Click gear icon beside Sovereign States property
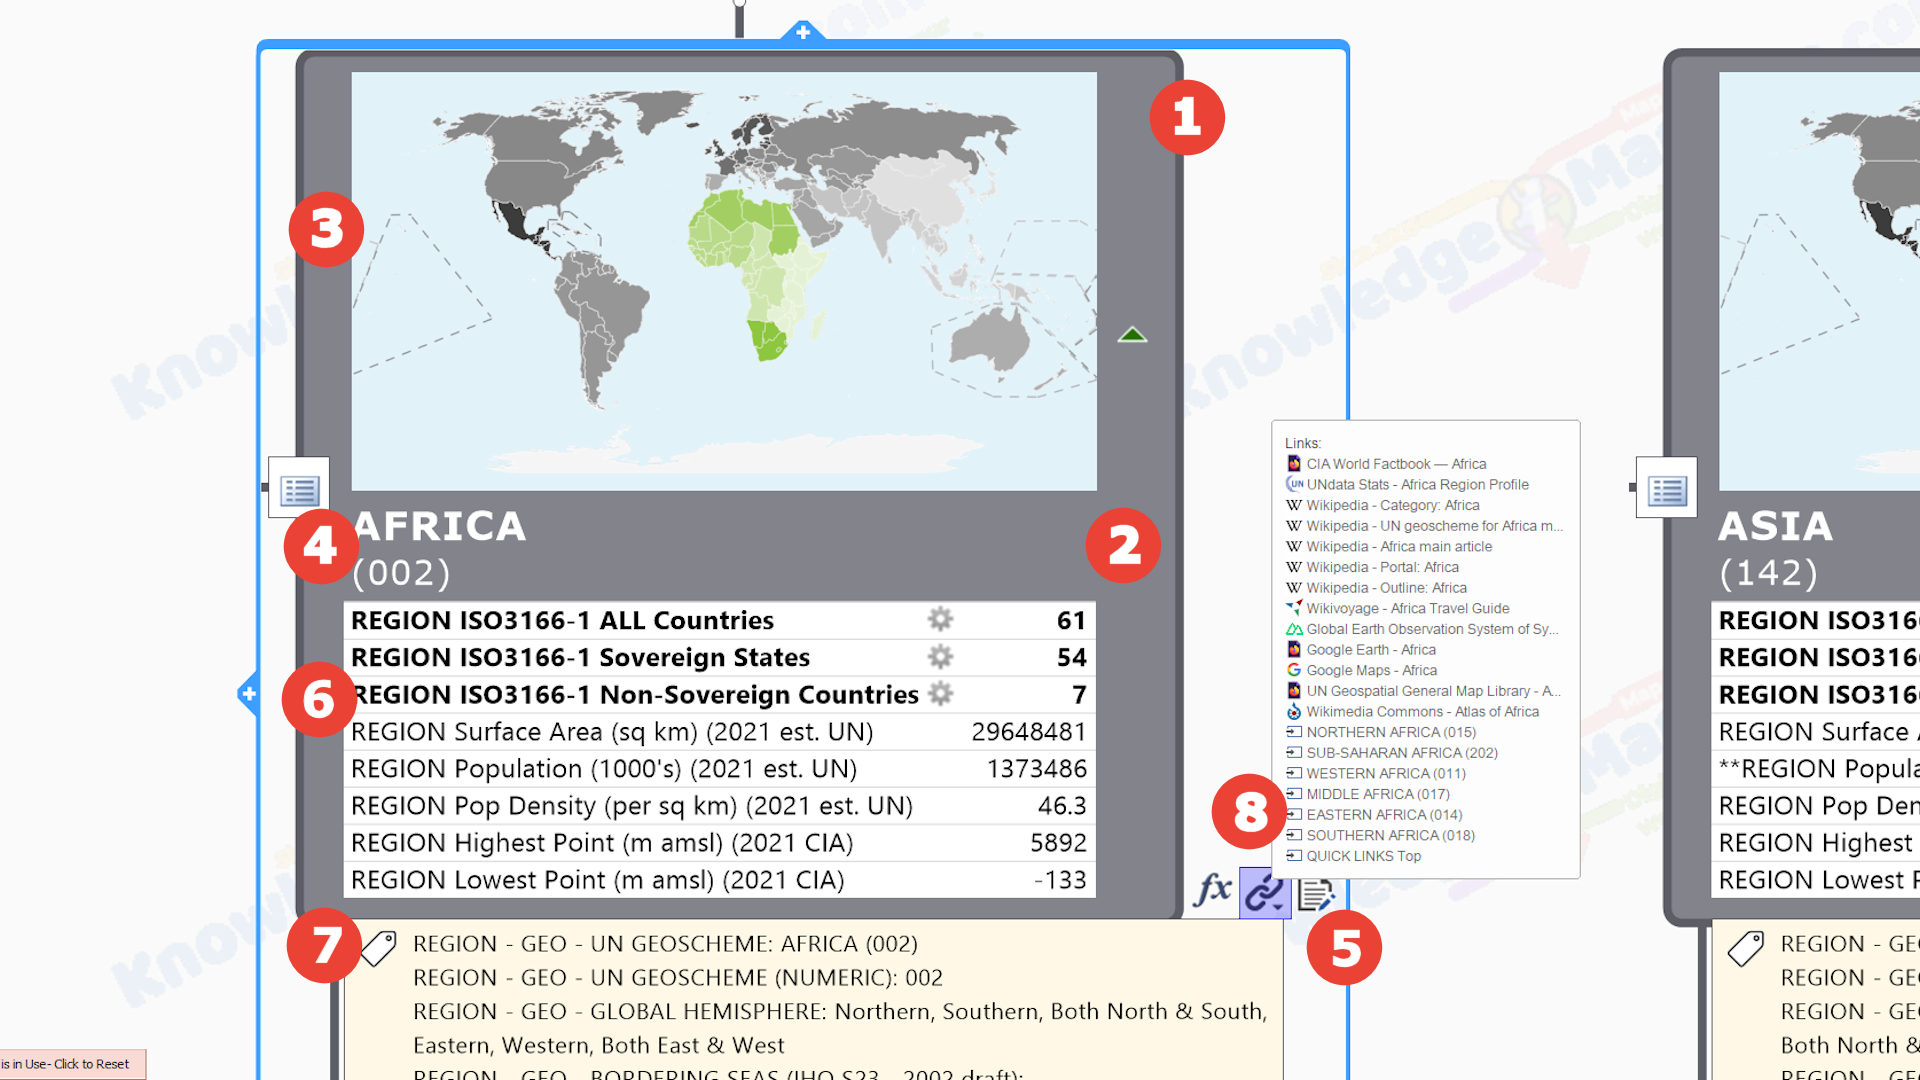Viewport: 1920px width, 1080px height. [x=940, y=657]
